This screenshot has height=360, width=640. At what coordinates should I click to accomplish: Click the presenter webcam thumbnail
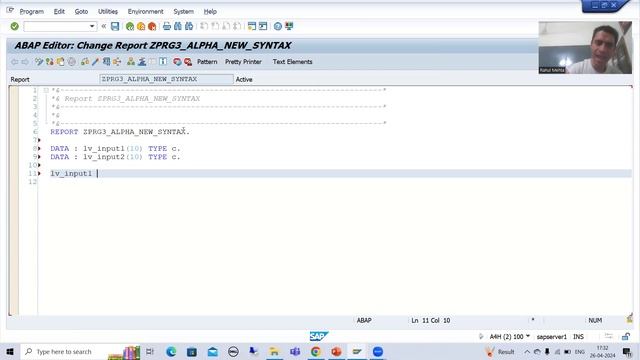click(585, 47)
